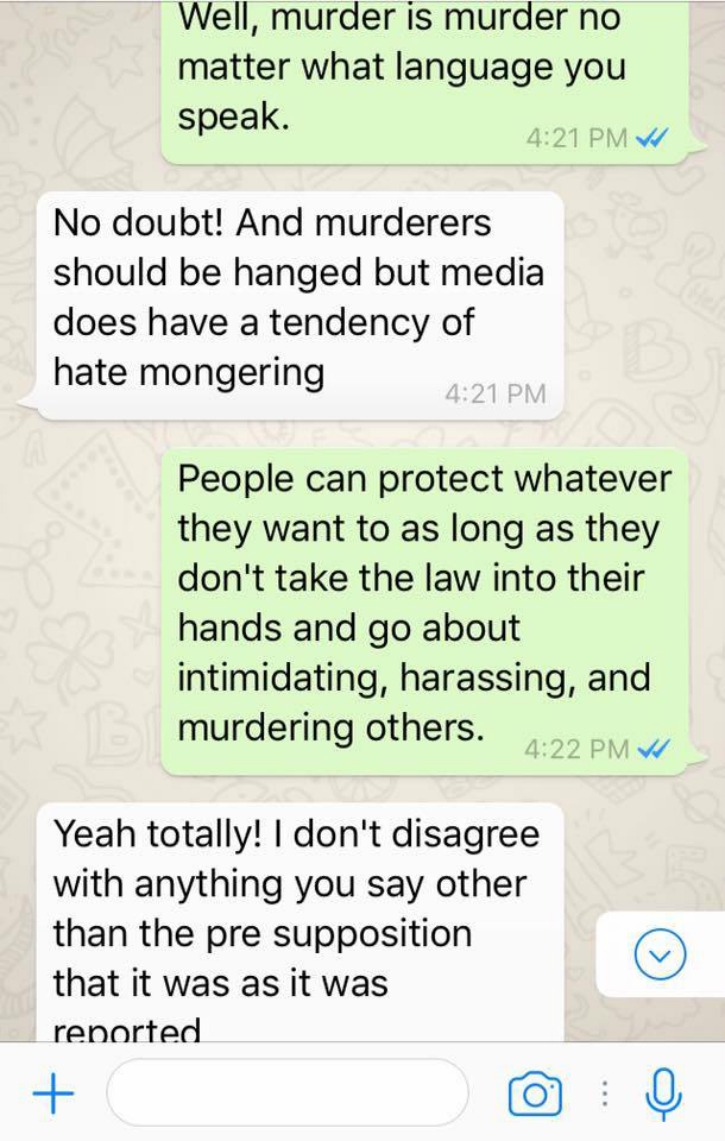Screen dimensions: 725x1141
Task: Tap the 4:21 PM timestamp on white bubble
Action: pyautogui.click(x=495, y=393)
